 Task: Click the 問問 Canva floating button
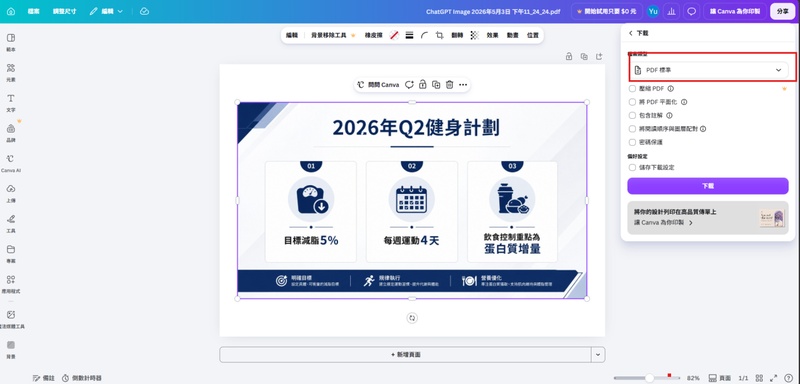(378, 85)
